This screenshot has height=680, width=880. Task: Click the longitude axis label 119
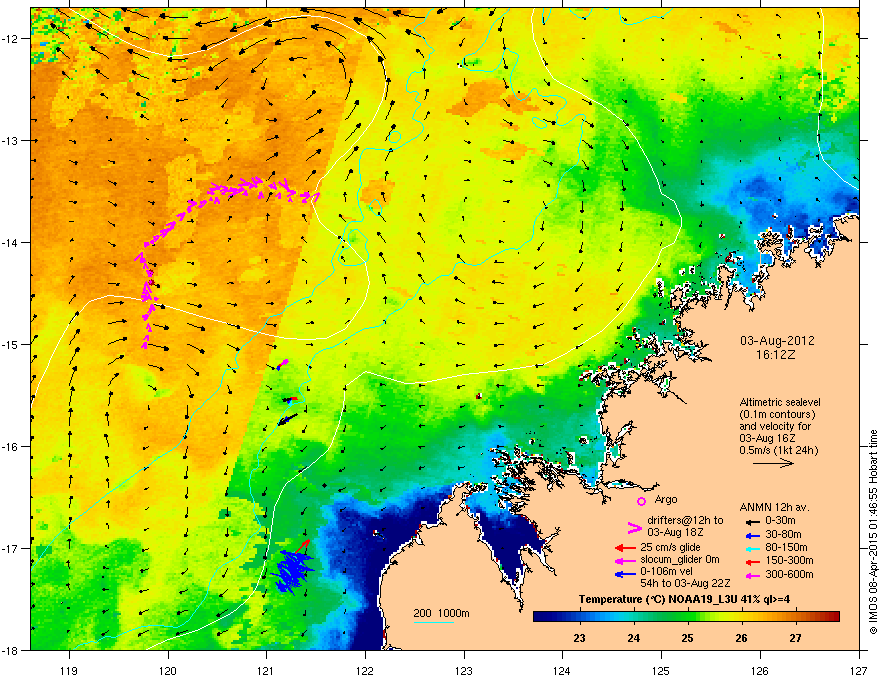pos(69,670)
